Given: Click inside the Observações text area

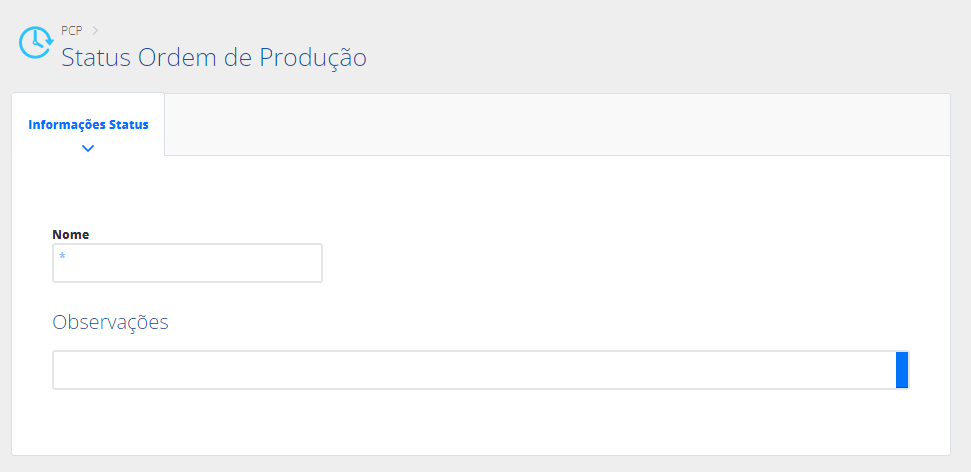Looking at the screenshot, I should (x=474, y=370).
